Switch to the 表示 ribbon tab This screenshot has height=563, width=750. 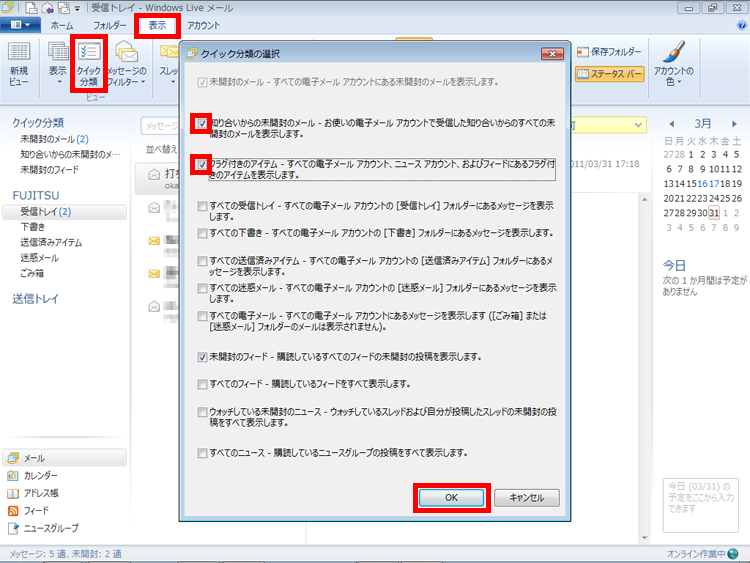(157, 25)
